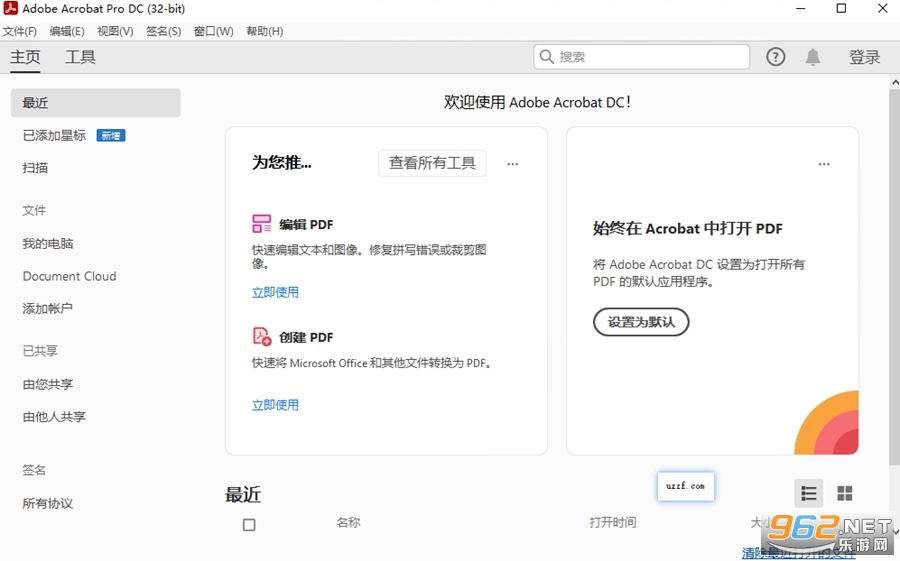Viewport: 900px width, 561px height.
Task: Open the 窗口(W) menu
Action: 214,31
